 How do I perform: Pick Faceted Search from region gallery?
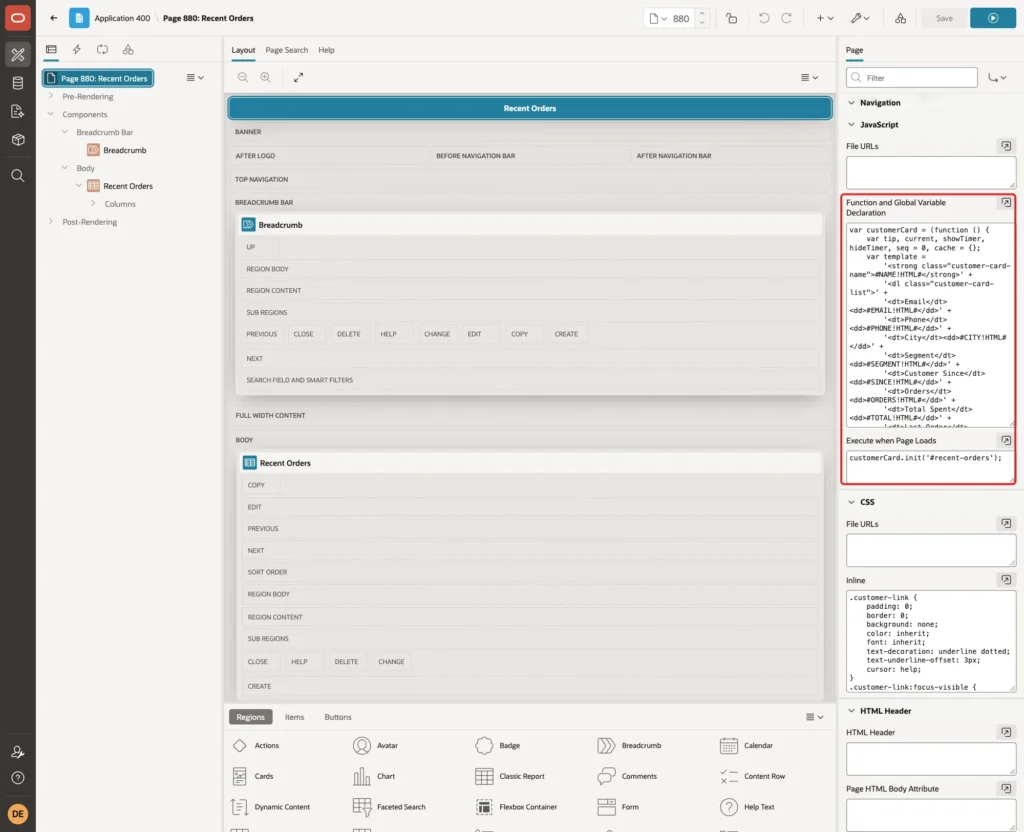click(389, 807)
